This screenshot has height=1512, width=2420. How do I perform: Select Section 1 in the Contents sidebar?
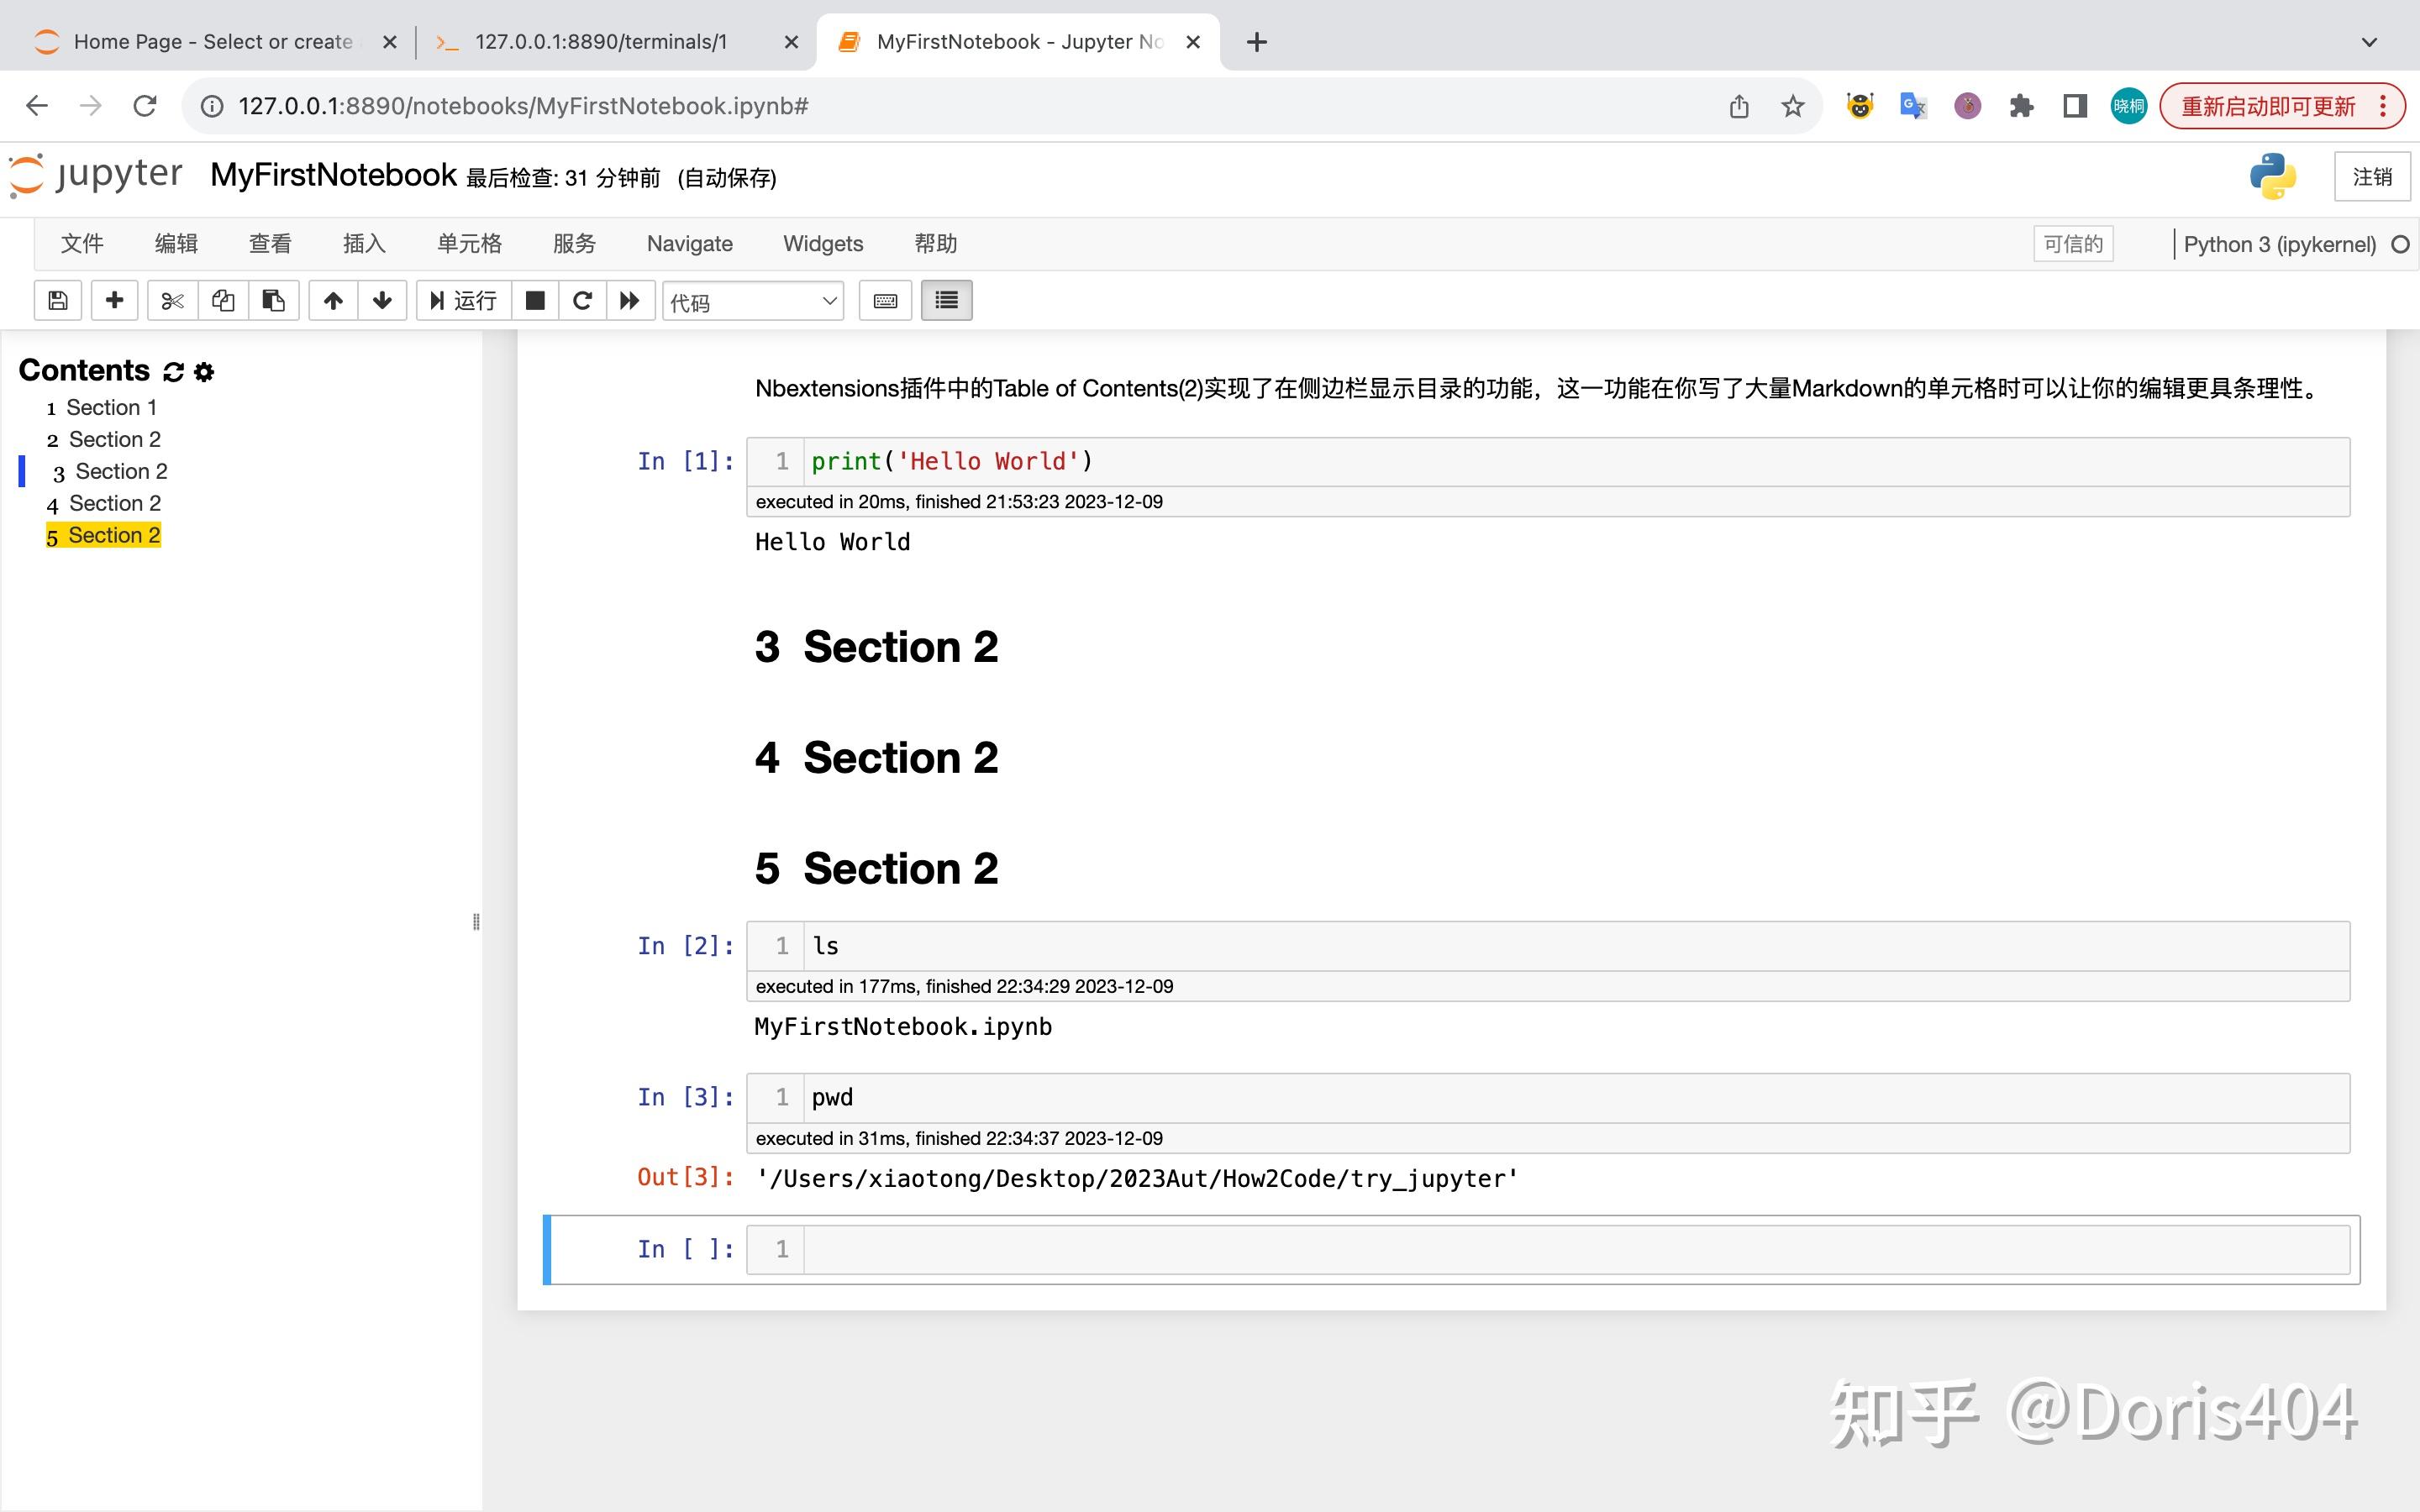111,407
